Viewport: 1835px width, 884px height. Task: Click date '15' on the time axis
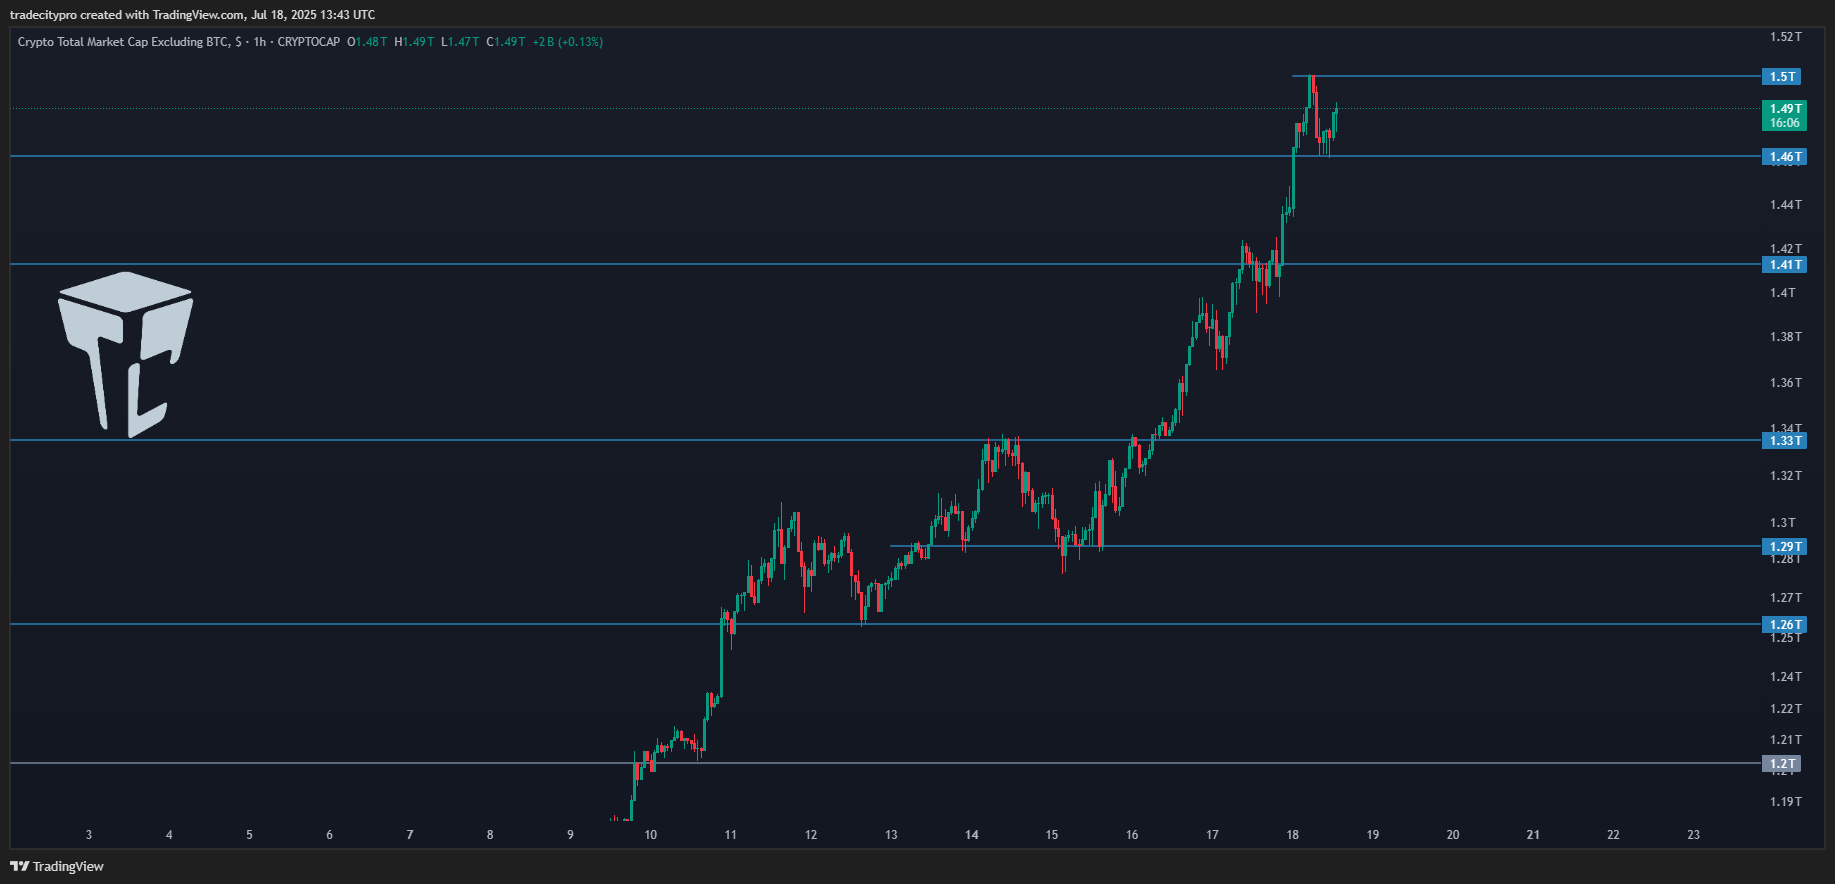tap(1052, 835)
